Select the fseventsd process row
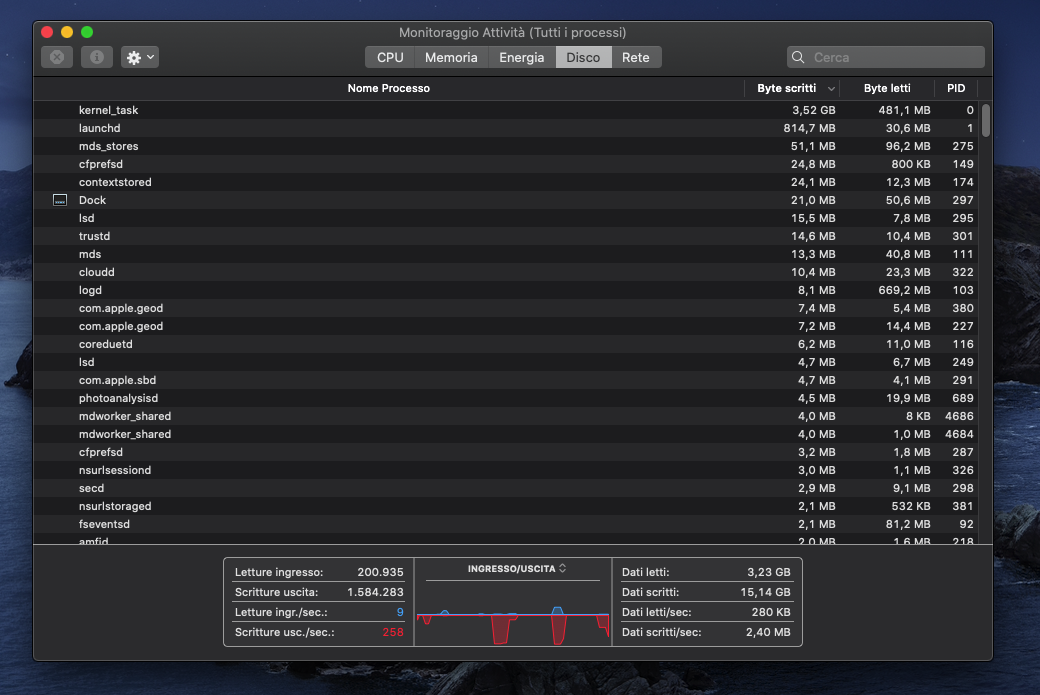The width and height of the screenshot is (1040, 695). tap(507, 524)
